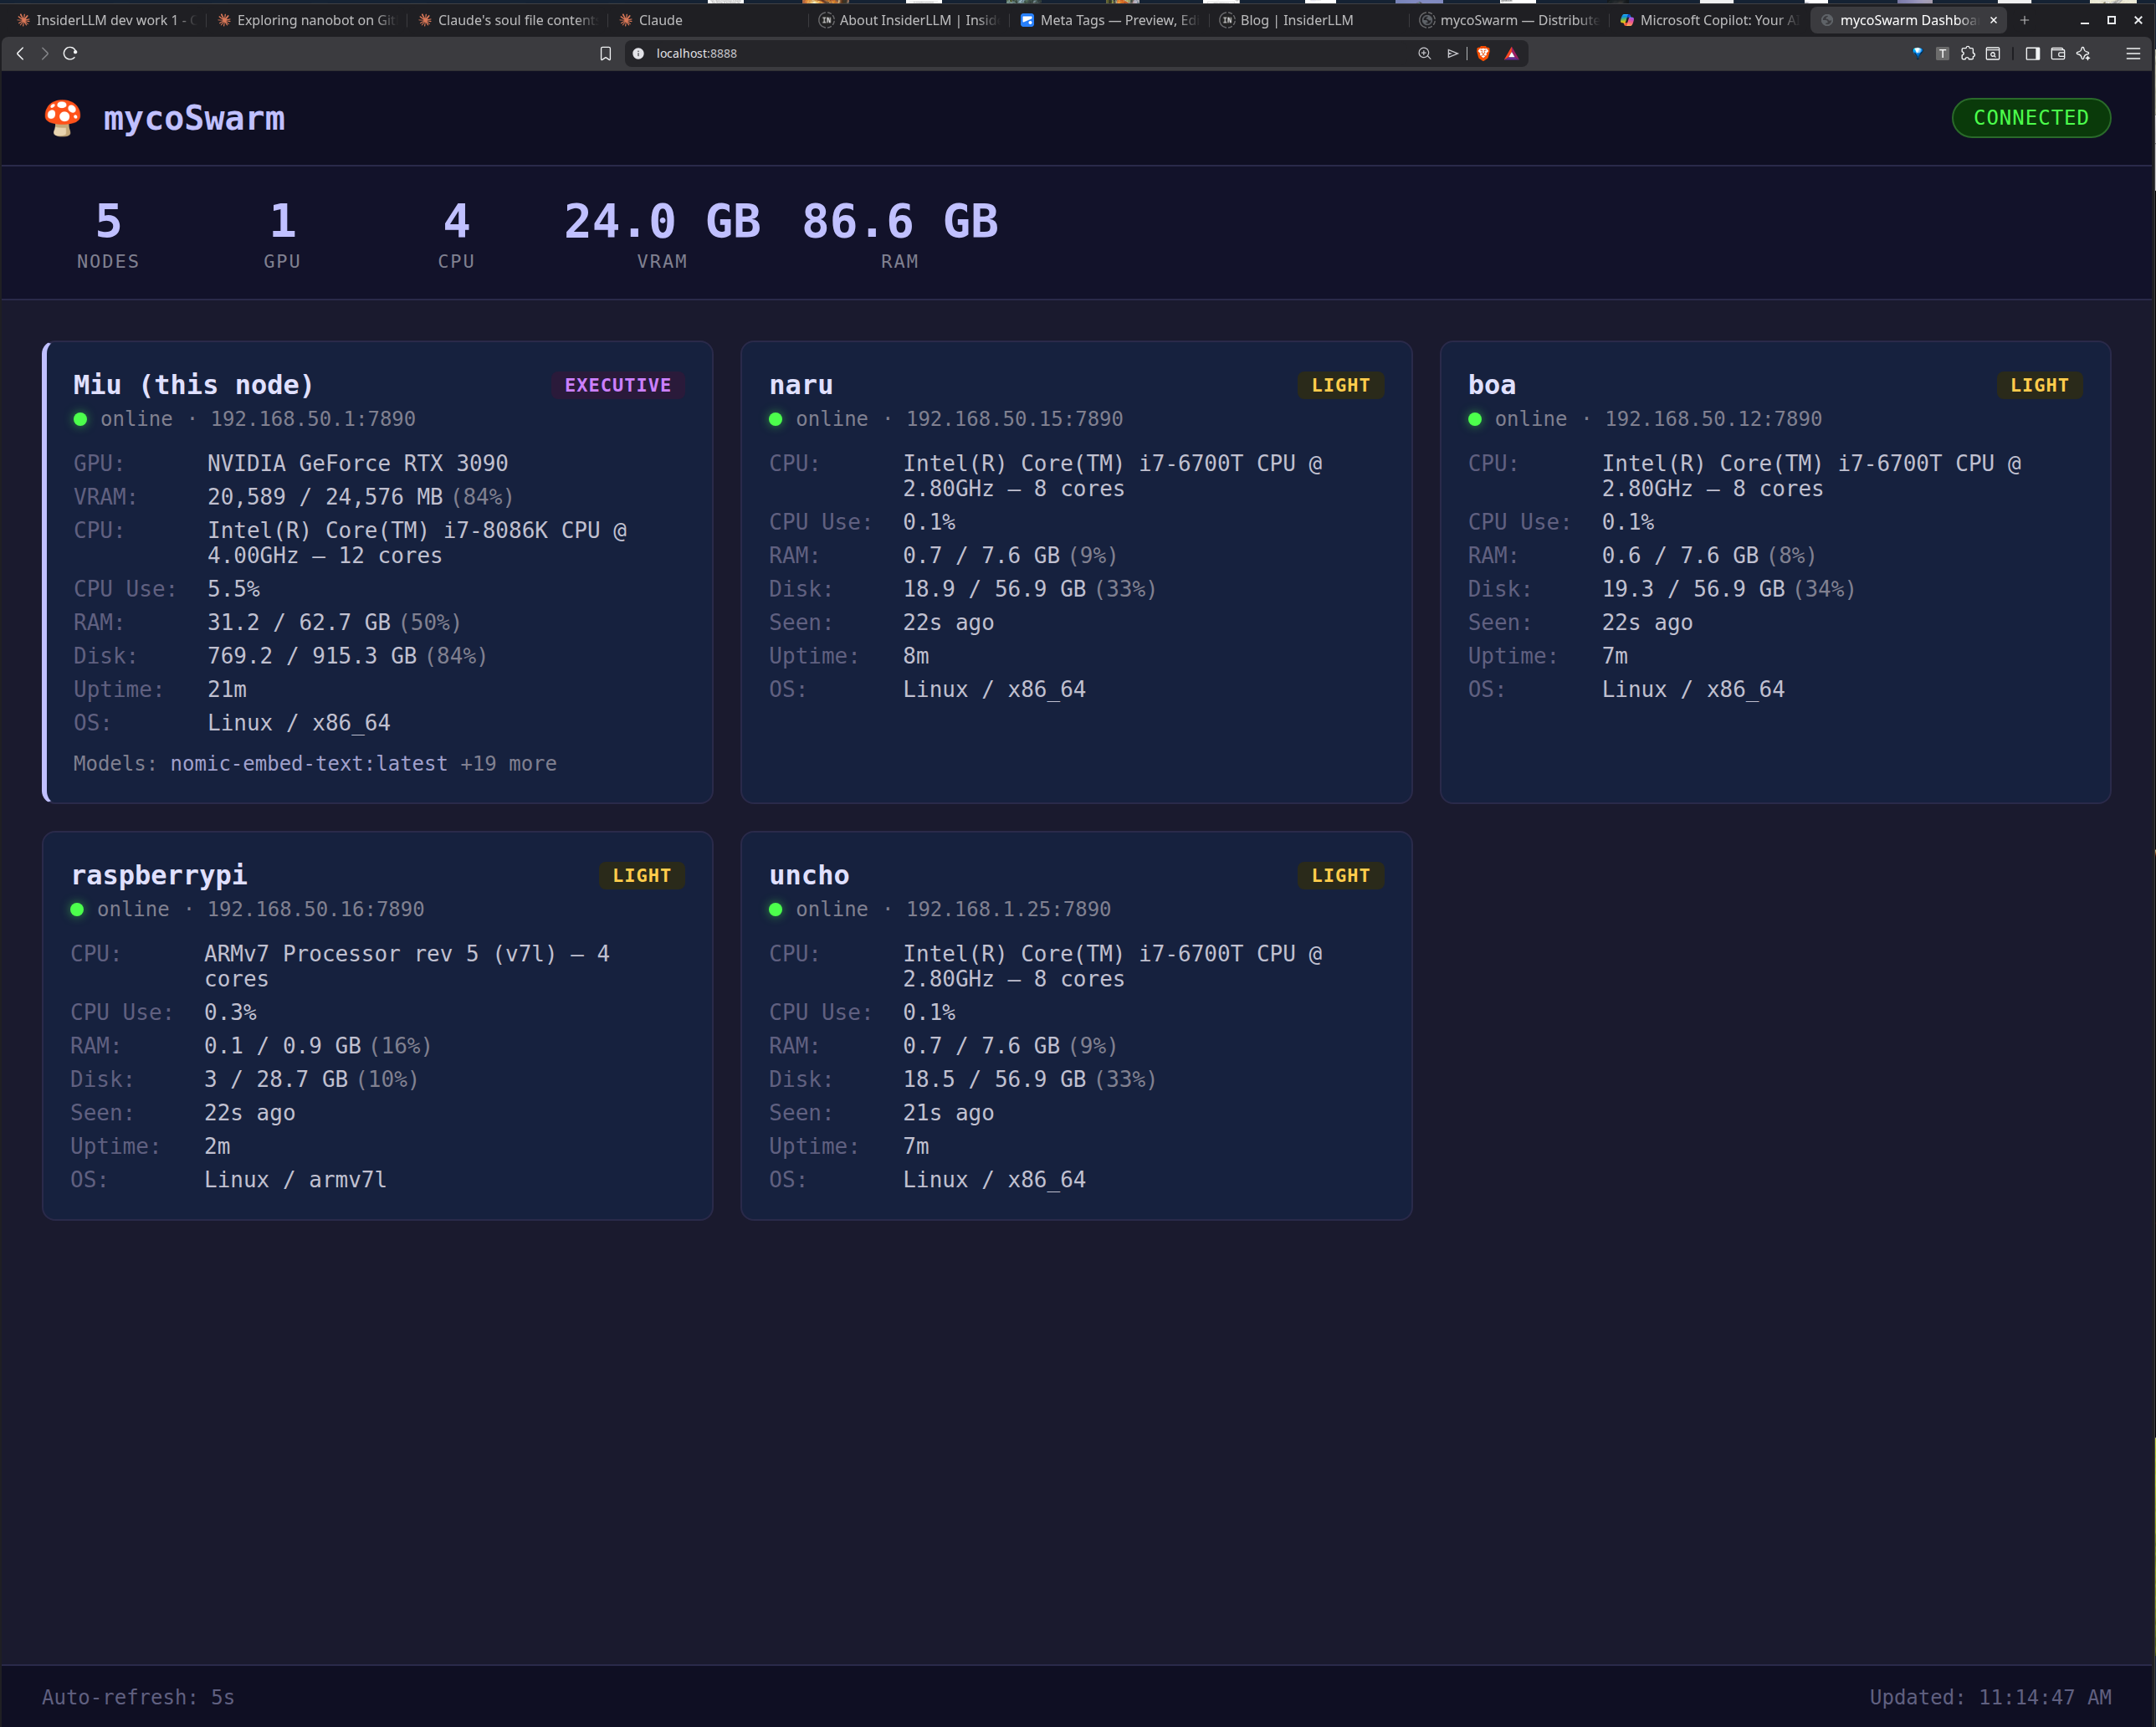
Task: Click the tab search magnifier icon
Action: (1992, 54)
